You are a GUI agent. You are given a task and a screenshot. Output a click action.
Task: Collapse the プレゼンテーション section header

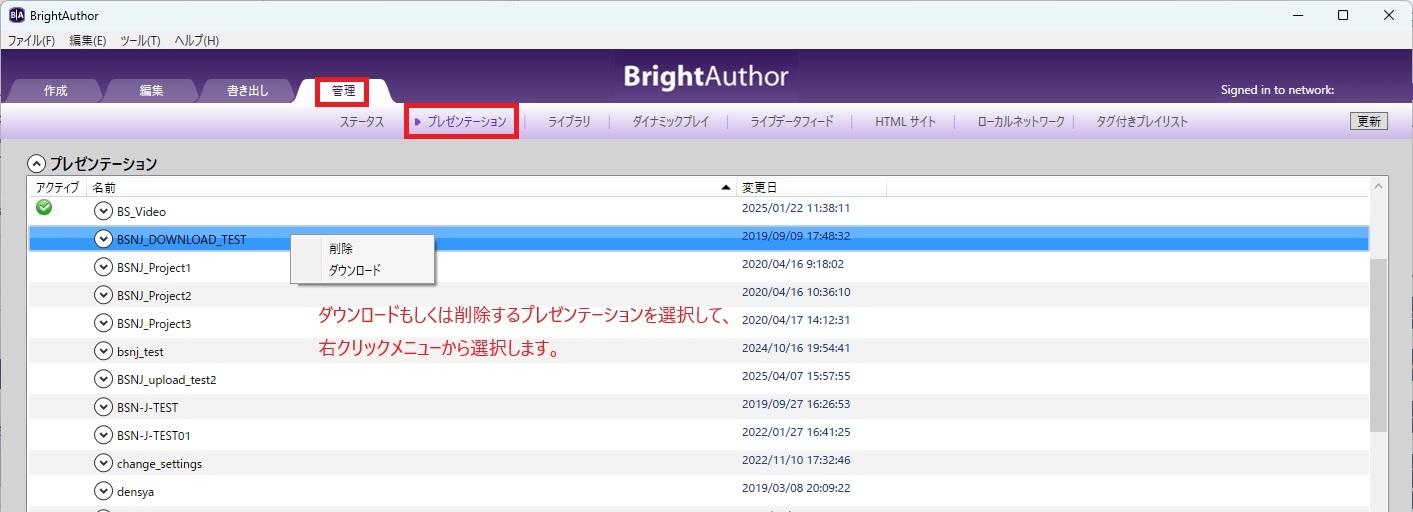(x=36, y=164)
